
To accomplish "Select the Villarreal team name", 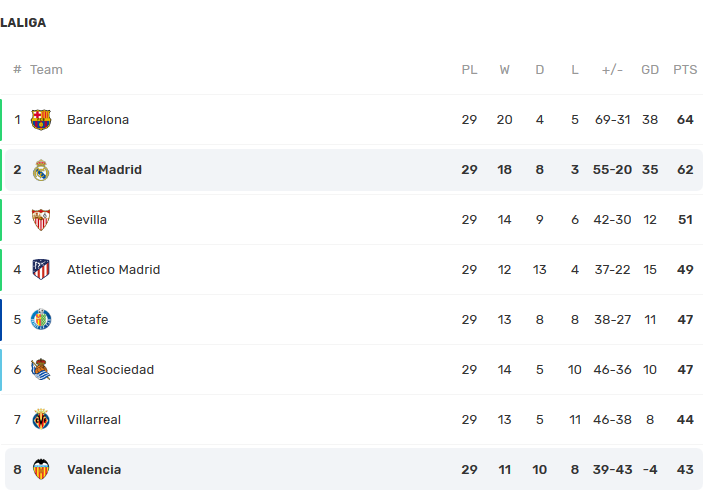I will pyautogui.click(x=94, y=420).
